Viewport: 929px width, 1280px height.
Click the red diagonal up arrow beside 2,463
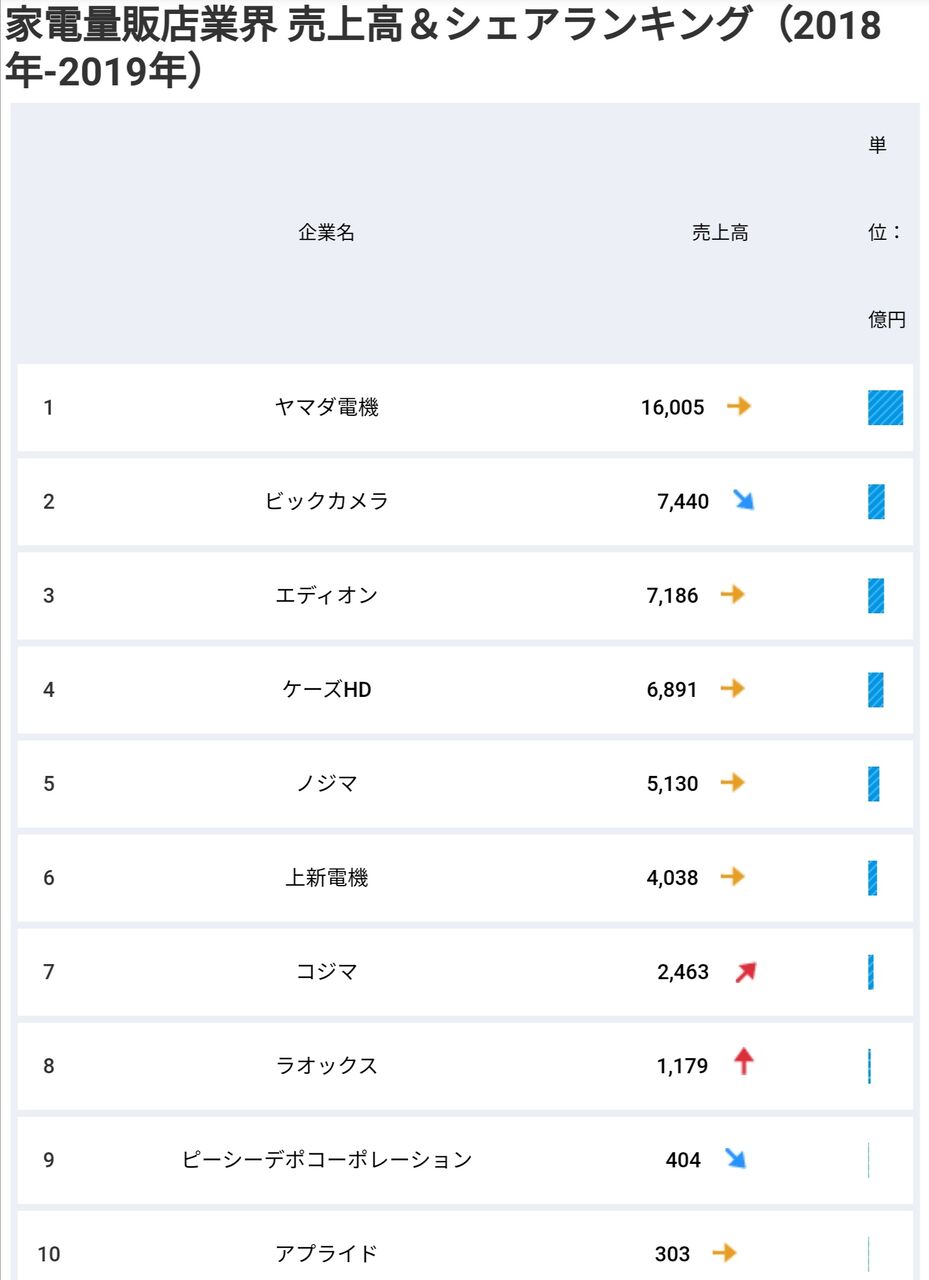point(745,971)
